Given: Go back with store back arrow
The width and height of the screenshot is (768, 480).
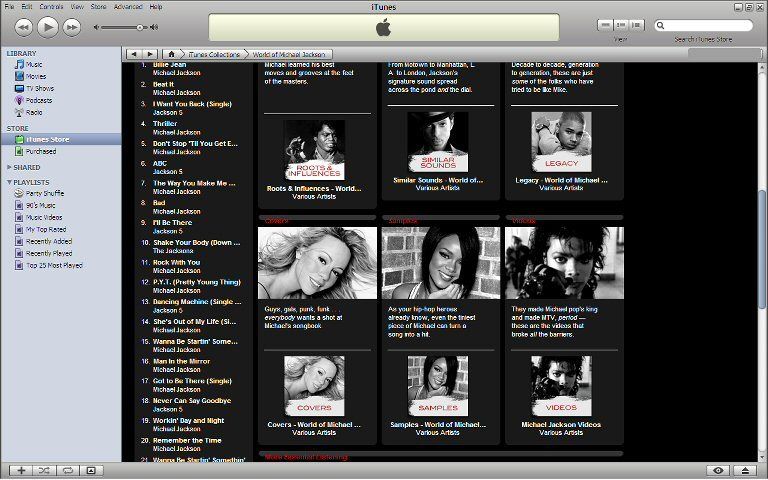Looking at the screenshot, I should pos(134,54).
